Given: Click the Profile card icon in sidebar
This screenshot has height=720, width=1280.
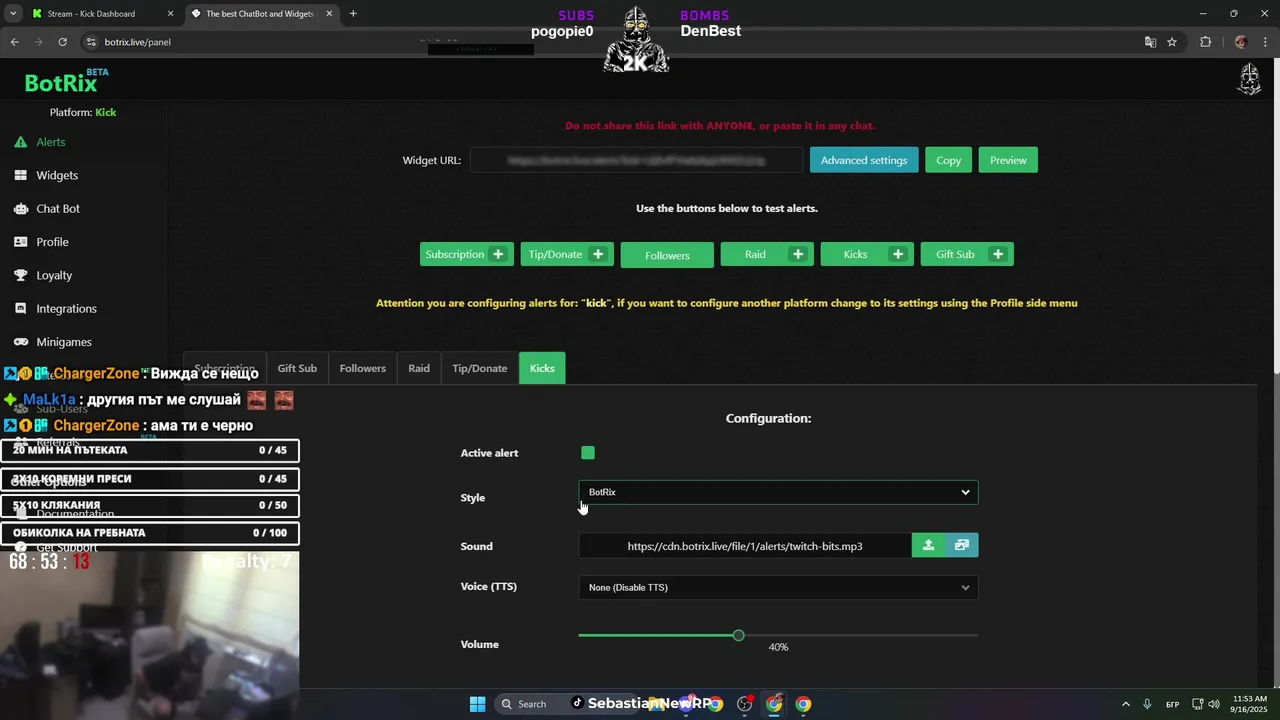Looking at the screenshot, I should pyautogui.click(x=20, y=242).
